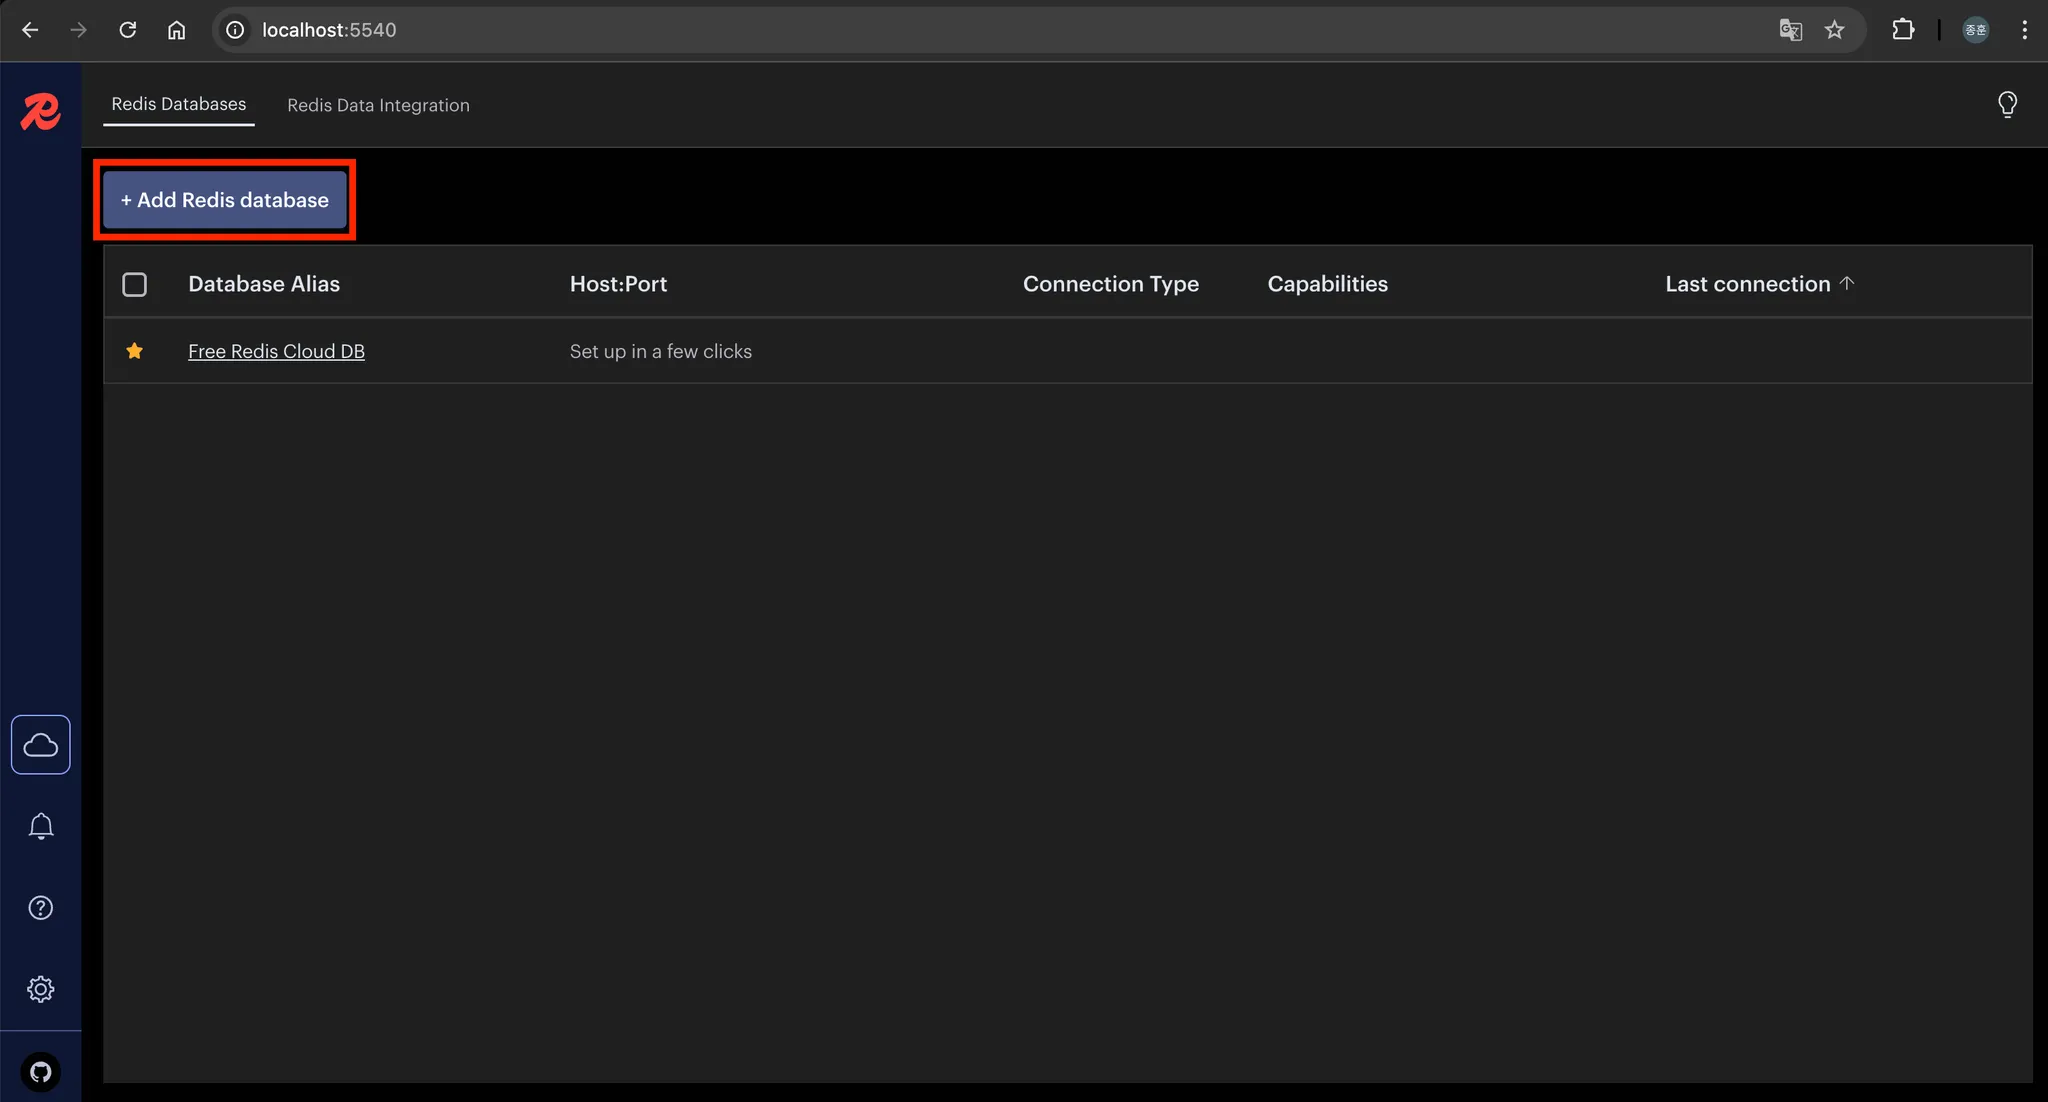2048x1102 pixels.
Task: Click the translate page icon
Action: point(1790,30)
